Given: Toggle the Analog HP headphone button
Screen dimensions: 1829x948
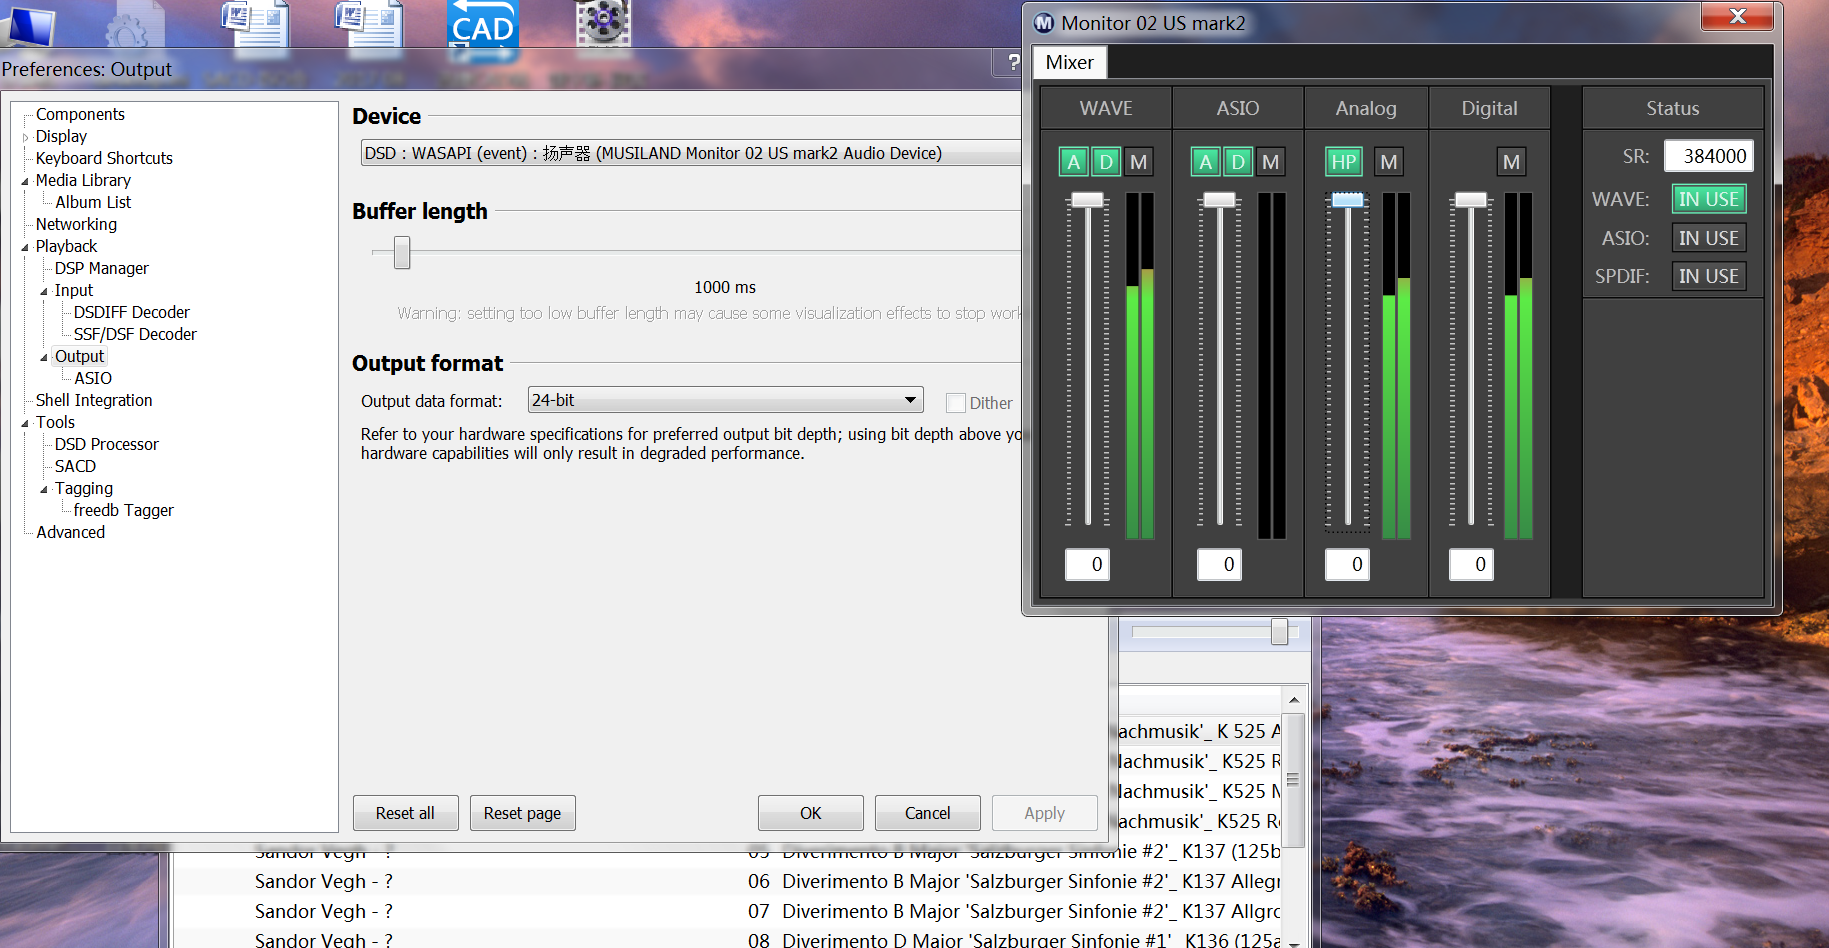Looking at the screenshot, I should 1343,162.
